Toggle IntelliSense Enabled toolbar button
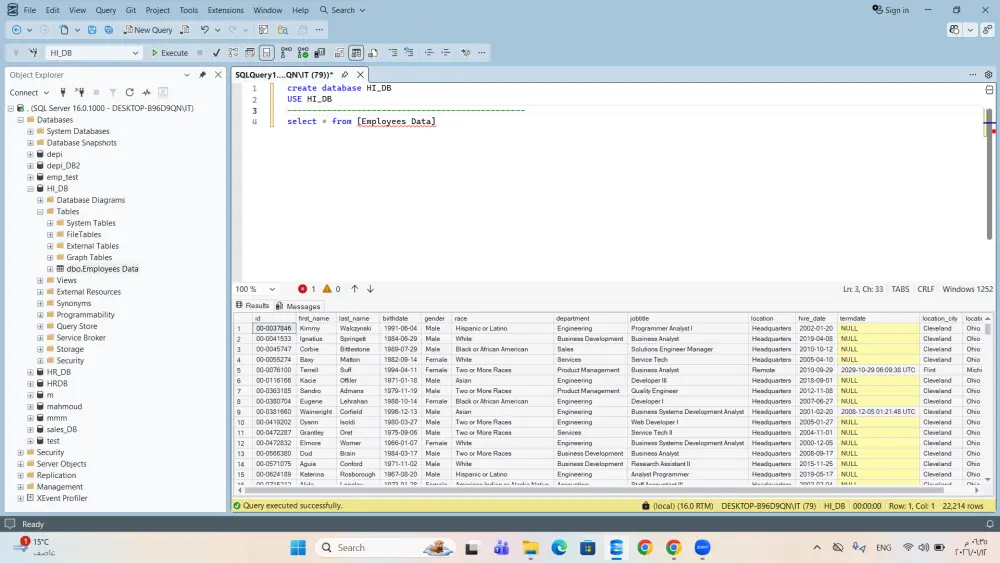The width and height of the screenshot is (1000, 563). coord(267,53)
